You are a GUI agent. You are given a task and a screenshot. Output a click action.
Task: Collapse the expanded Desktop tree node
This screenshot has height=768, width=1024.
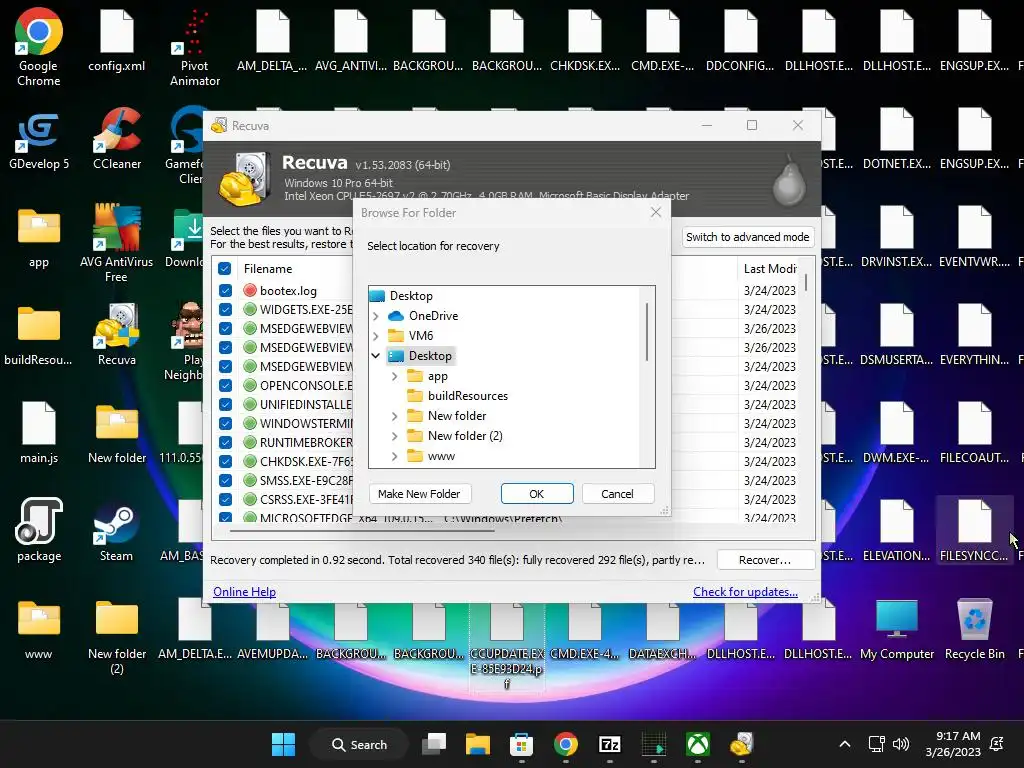point(376,356)
